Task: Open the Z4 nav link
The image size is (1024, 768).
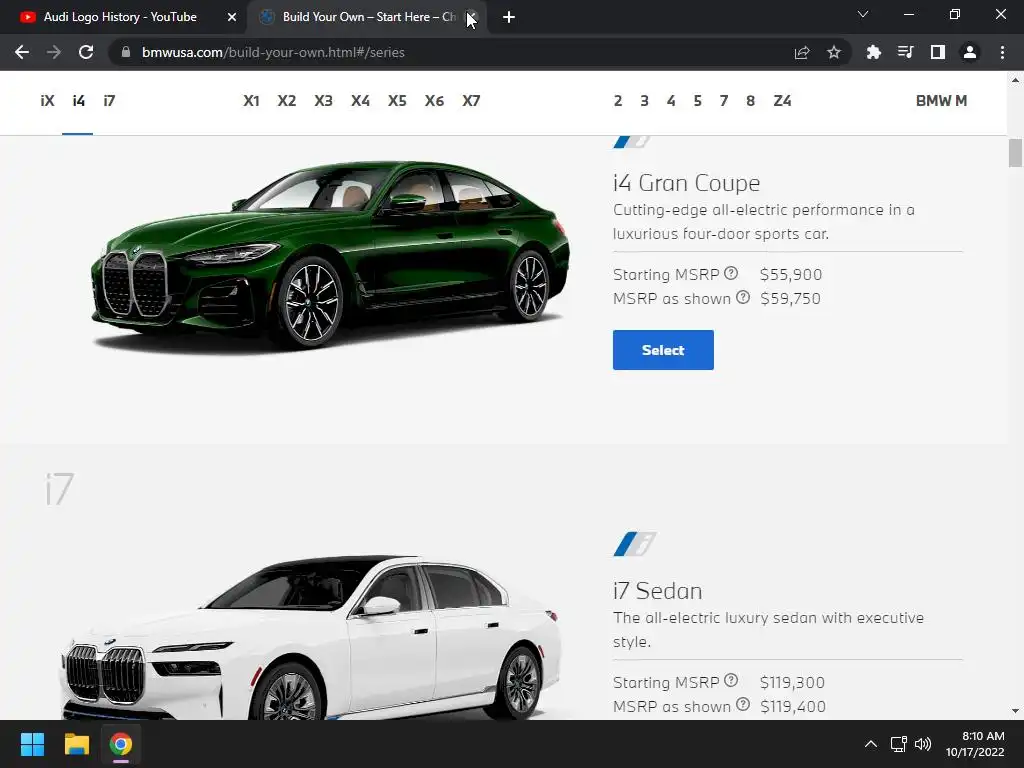Action: pos(782,101)
